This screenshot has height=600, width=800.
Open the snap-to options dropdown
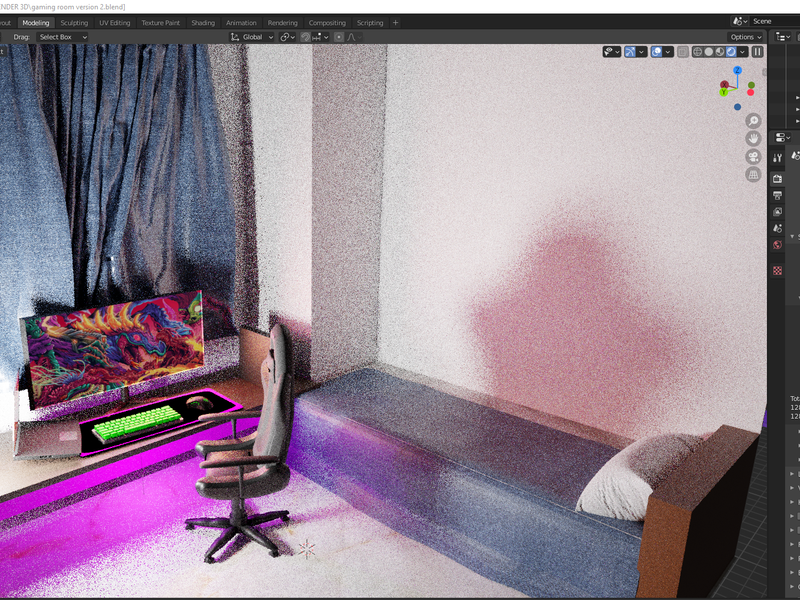pyautogui.click(x=320, y=37)
